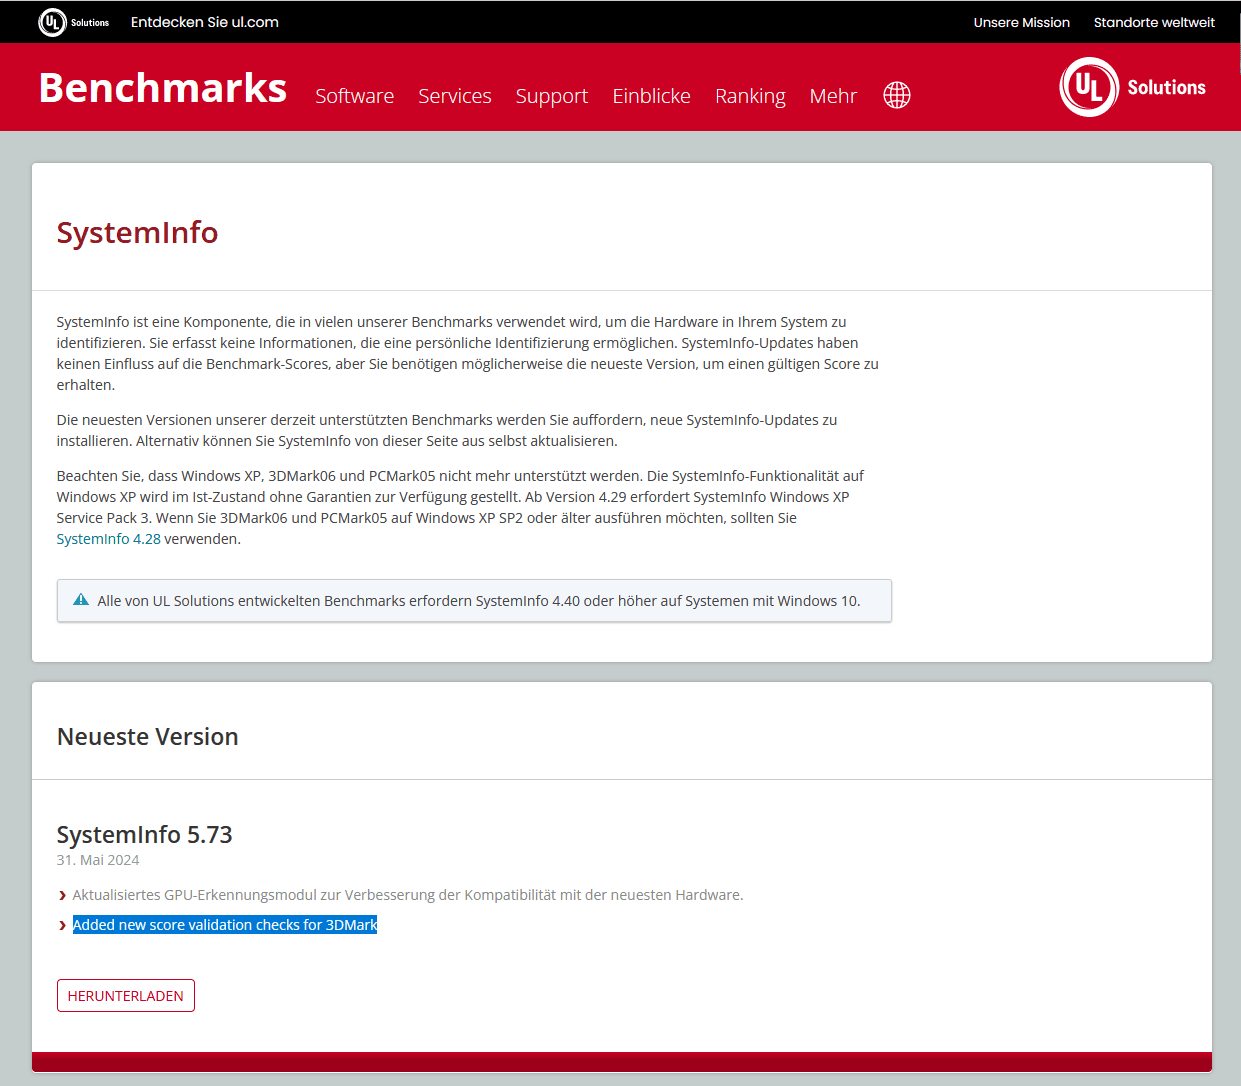Click the Windows 10 SystemInfo 4.40 notice text
1241x1086 pixels.
click(x=478, y=601)
